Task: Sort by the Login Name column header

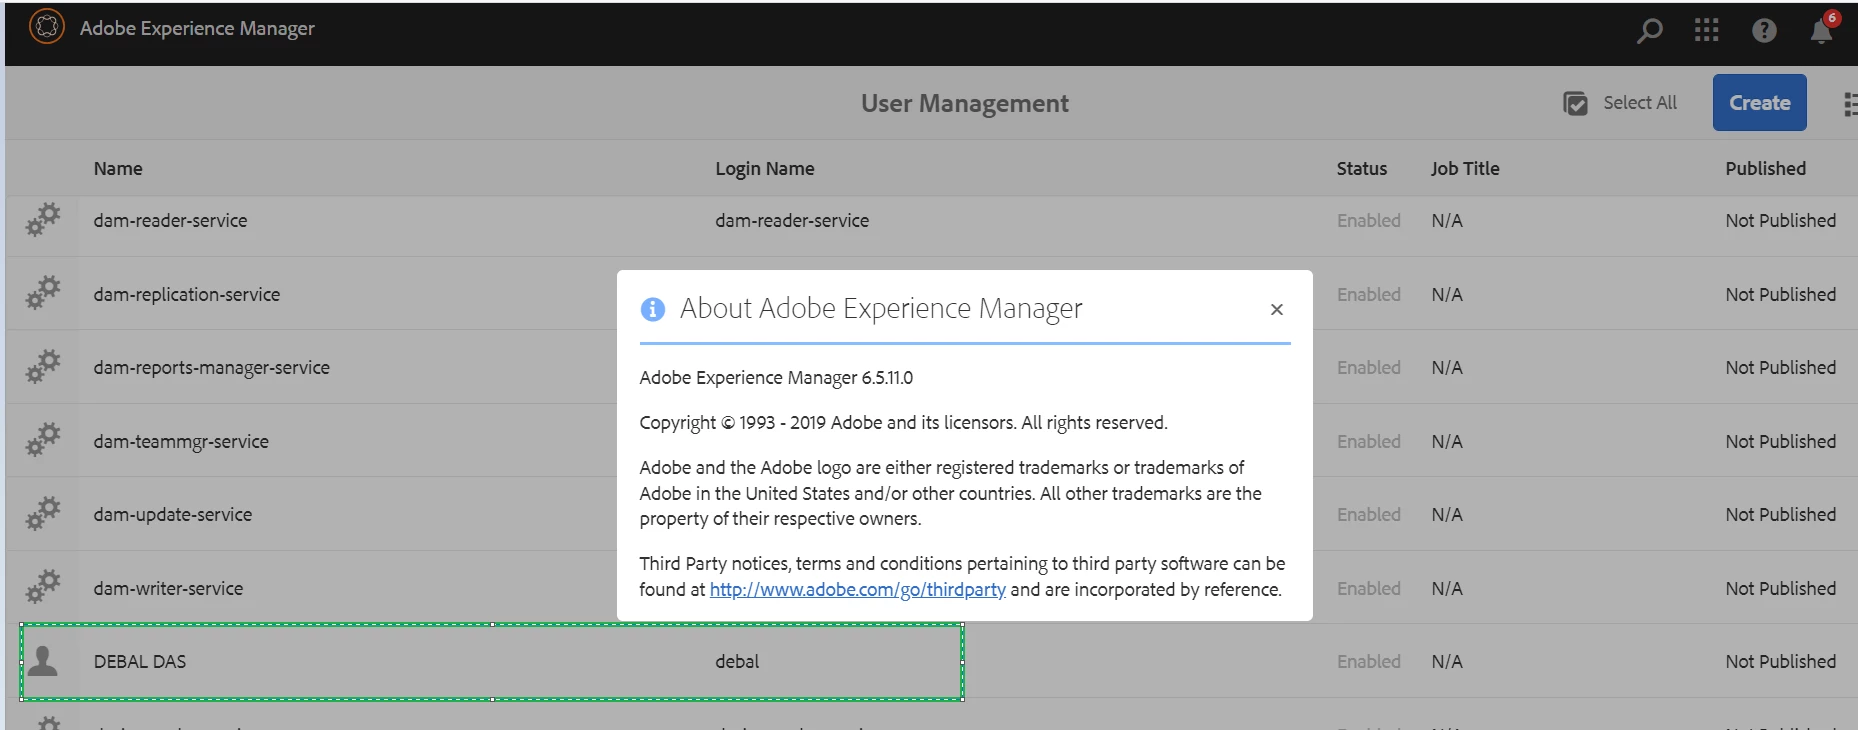Action: click(764, 168)
